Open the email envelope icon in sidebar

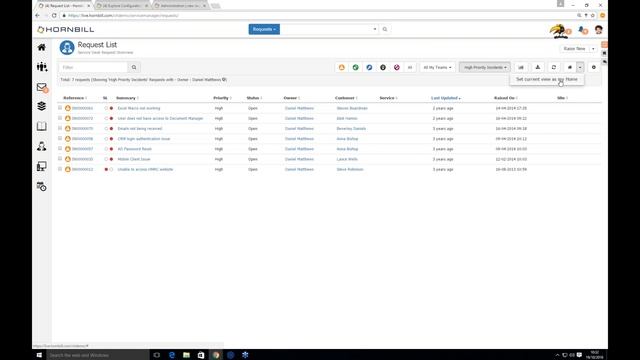[42, 87]
